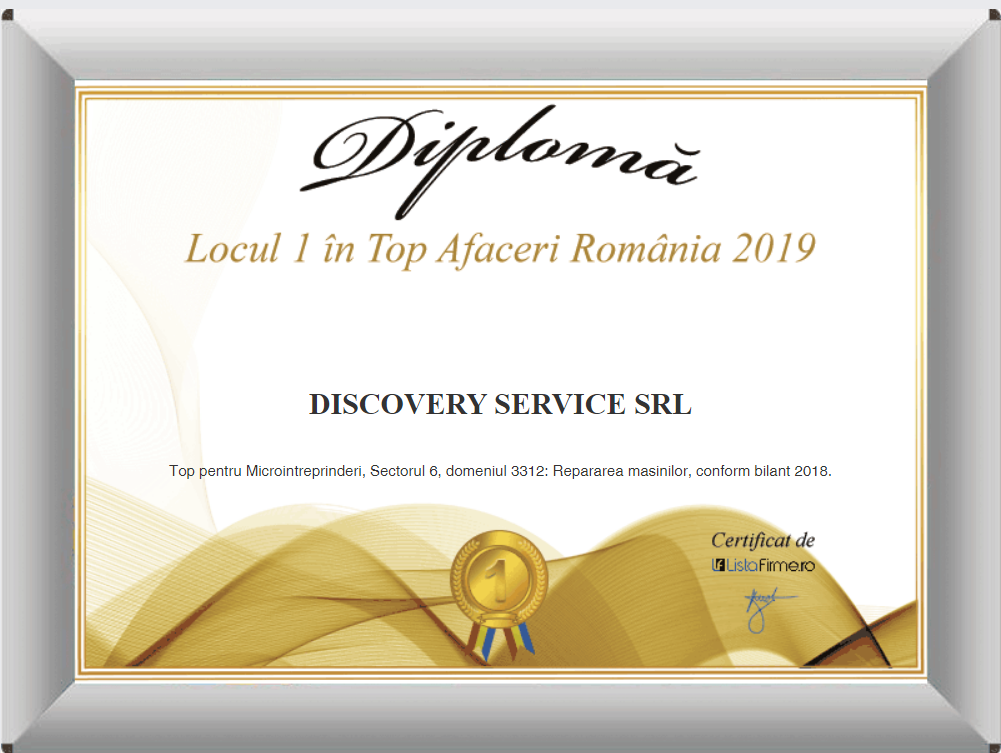The width and height of the screenshot is (1001, 753).
Task: Click the gold number 1 medal
Action: tap(499, 593)
